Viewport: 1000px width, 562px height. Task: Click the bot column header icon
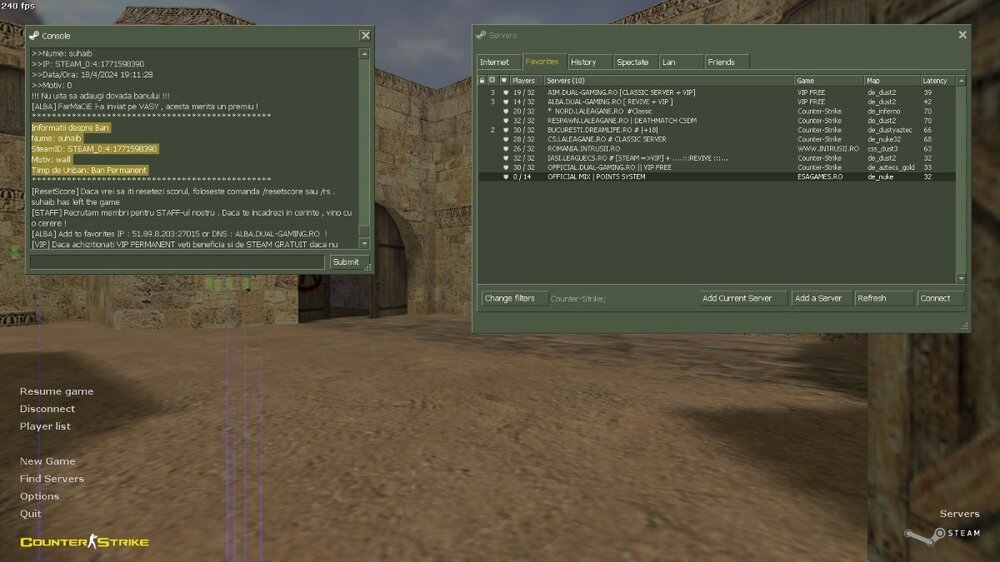[493, 80]
